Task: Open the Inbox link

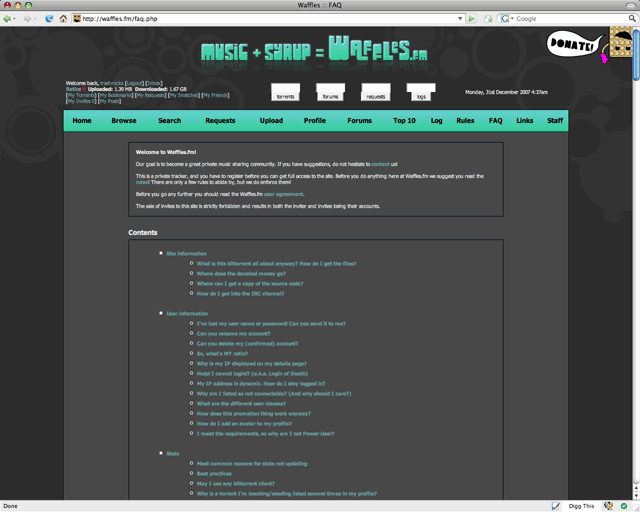Action: click(x=154, y=83)
